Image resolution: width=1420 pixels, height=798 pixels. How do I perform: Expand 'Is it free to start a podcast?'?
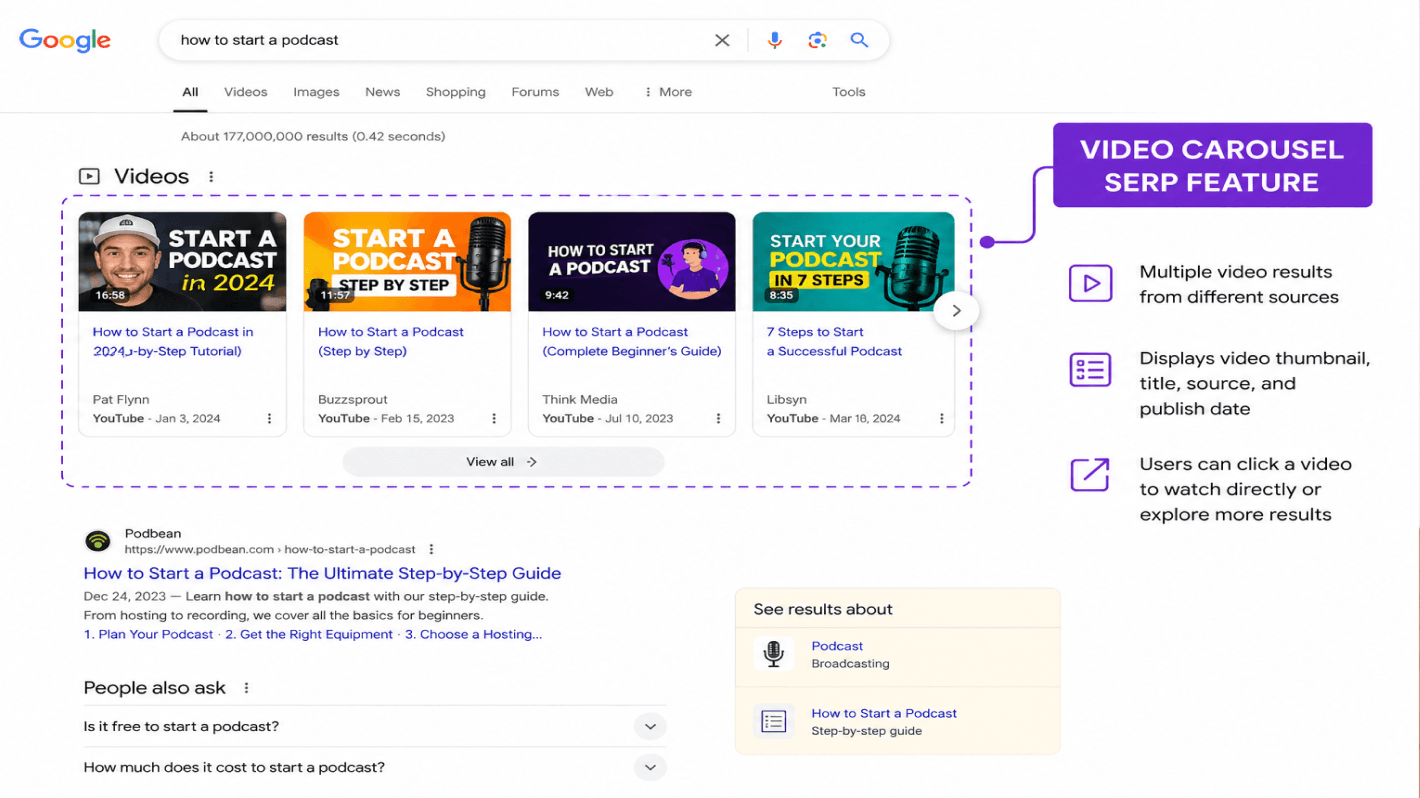(x=649, y=726)
